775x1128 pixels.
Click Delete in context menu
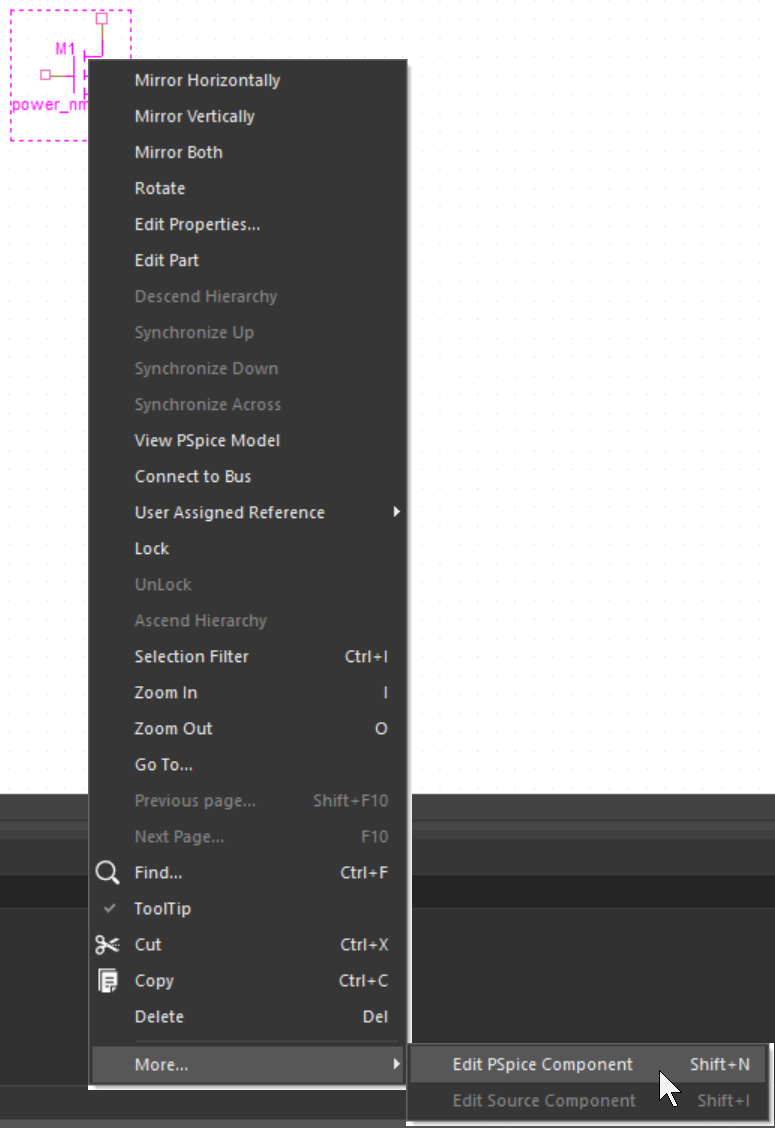tap(159, 1017)
